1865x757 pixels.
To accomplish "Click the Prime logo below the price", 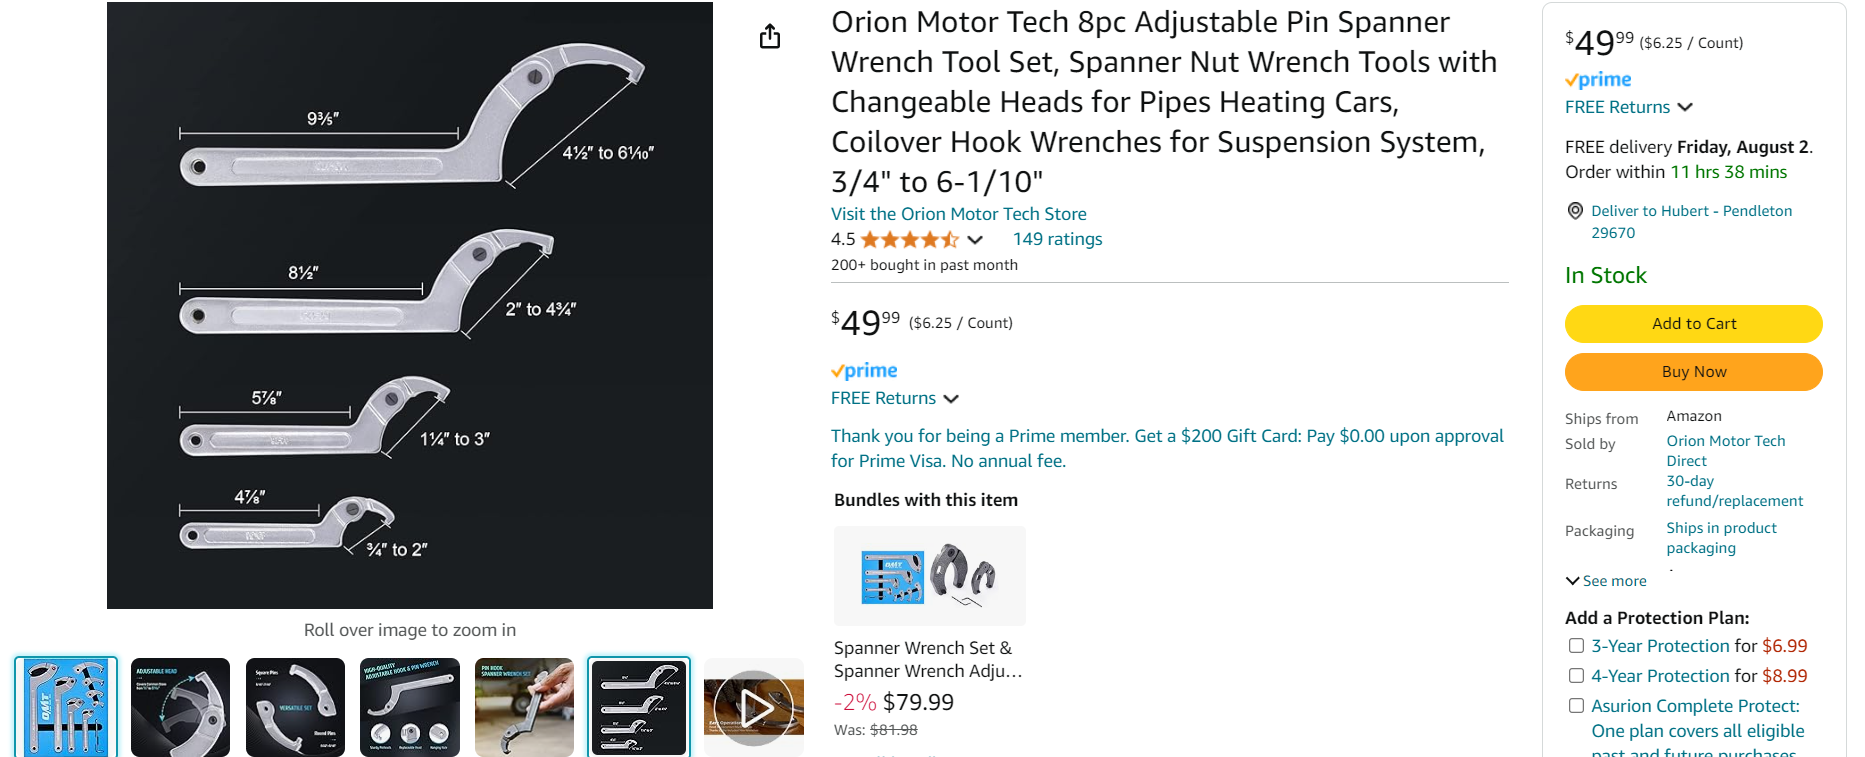I will [x=864, y=371].
